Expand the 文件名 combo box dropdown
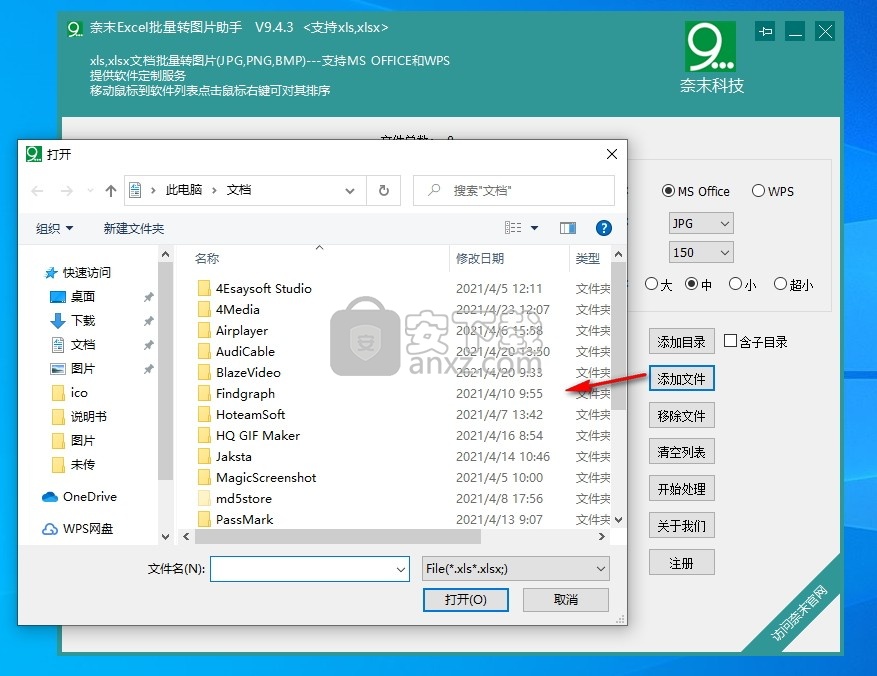This screenshot has width=877, height=676. [x=400, y=570]
